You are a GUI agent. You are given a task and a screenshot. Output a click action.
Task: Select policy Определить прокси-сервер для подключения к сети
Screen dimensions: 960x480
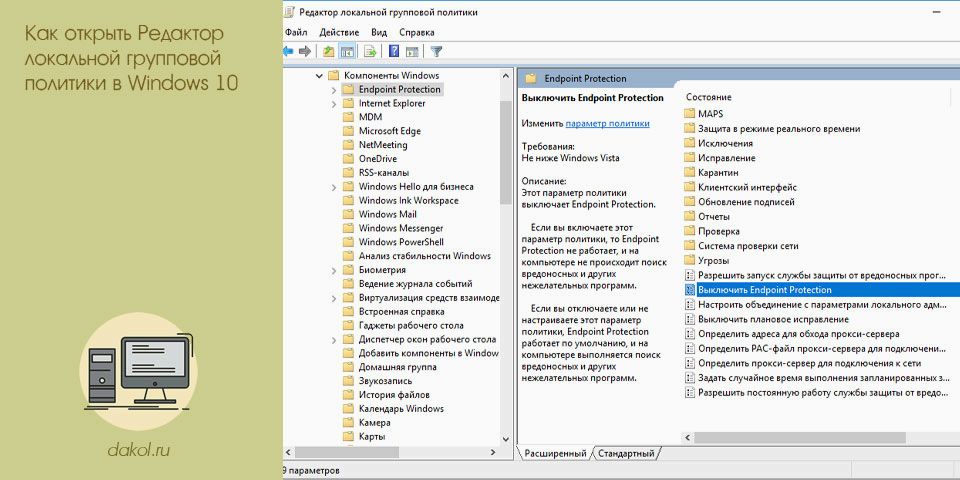point(809,363)
